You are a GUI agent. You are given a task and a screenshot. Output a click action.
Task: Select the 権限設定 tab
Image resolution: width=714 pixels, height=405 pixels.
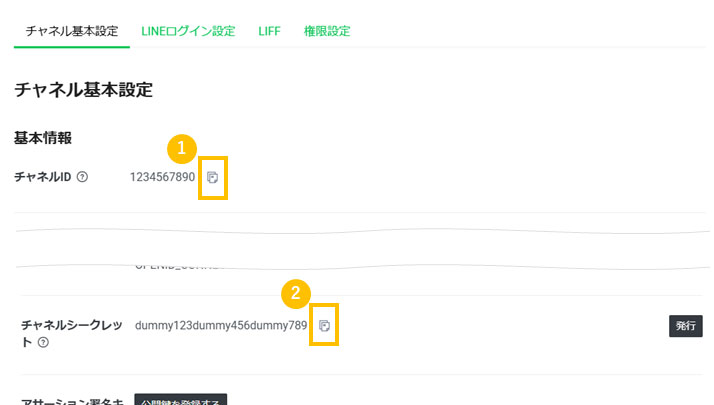click(x=327, y=31)
